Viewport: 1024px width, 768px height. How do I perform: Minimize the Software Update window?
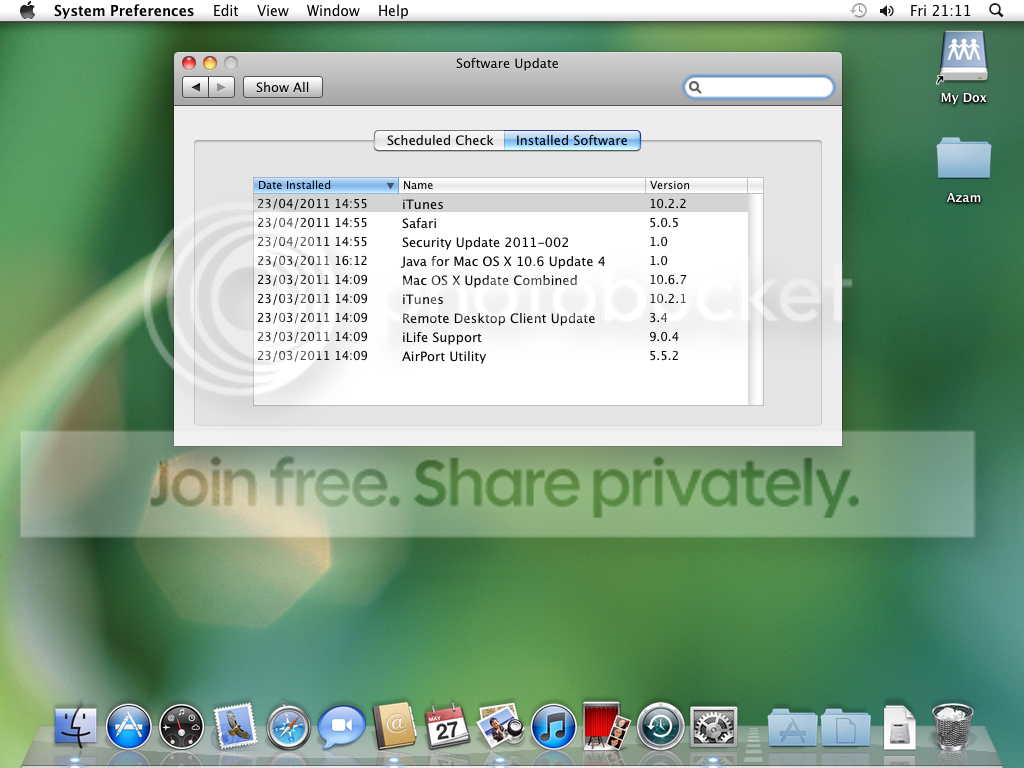pyautogui.click(x=210, y=63)
